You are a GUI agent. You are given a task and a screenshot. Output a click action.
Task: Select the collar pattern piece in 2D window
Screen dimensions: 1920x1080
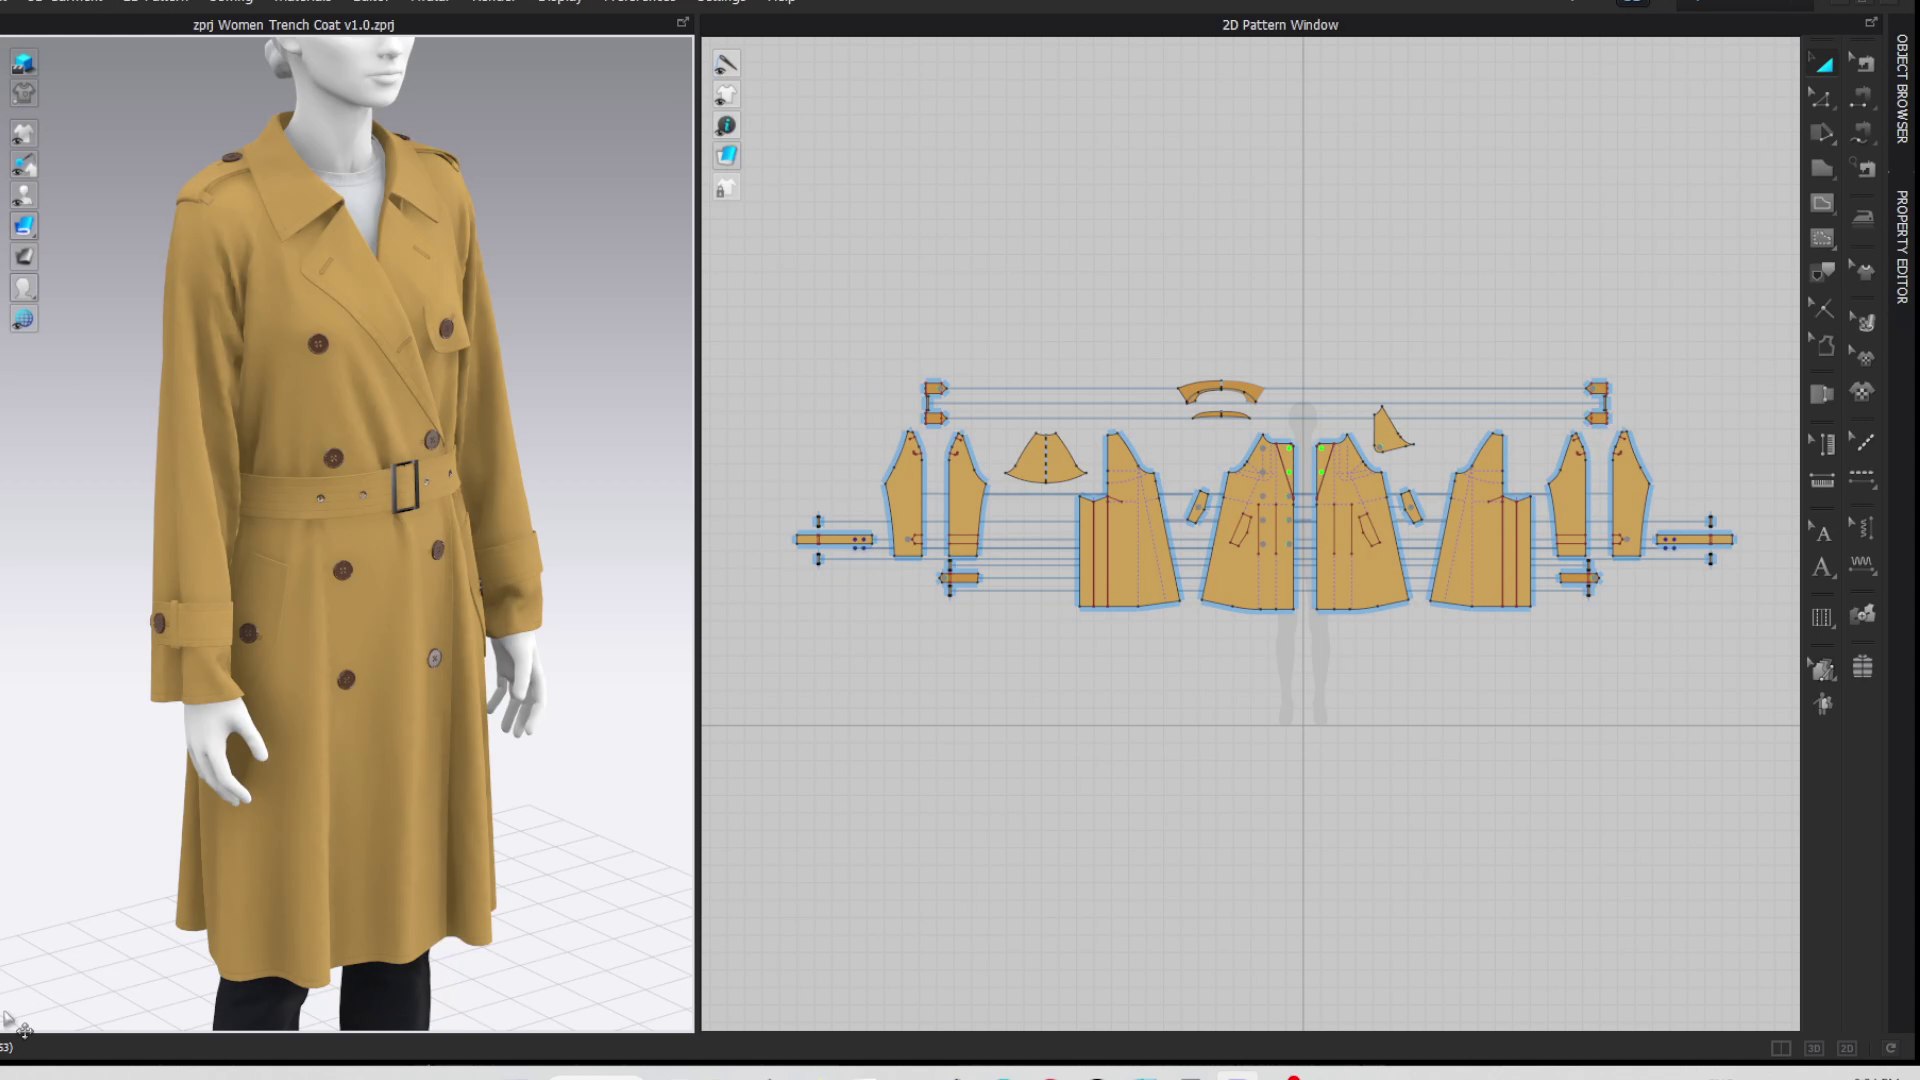coord(1220,390)
